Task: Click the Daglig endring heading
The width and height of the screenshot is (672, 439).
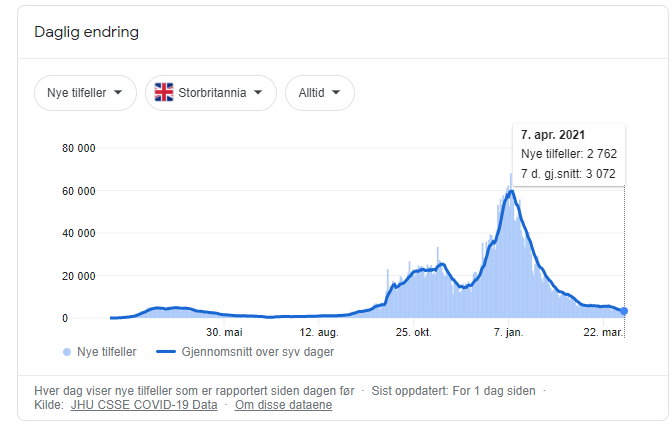Action: click(87, 32)
